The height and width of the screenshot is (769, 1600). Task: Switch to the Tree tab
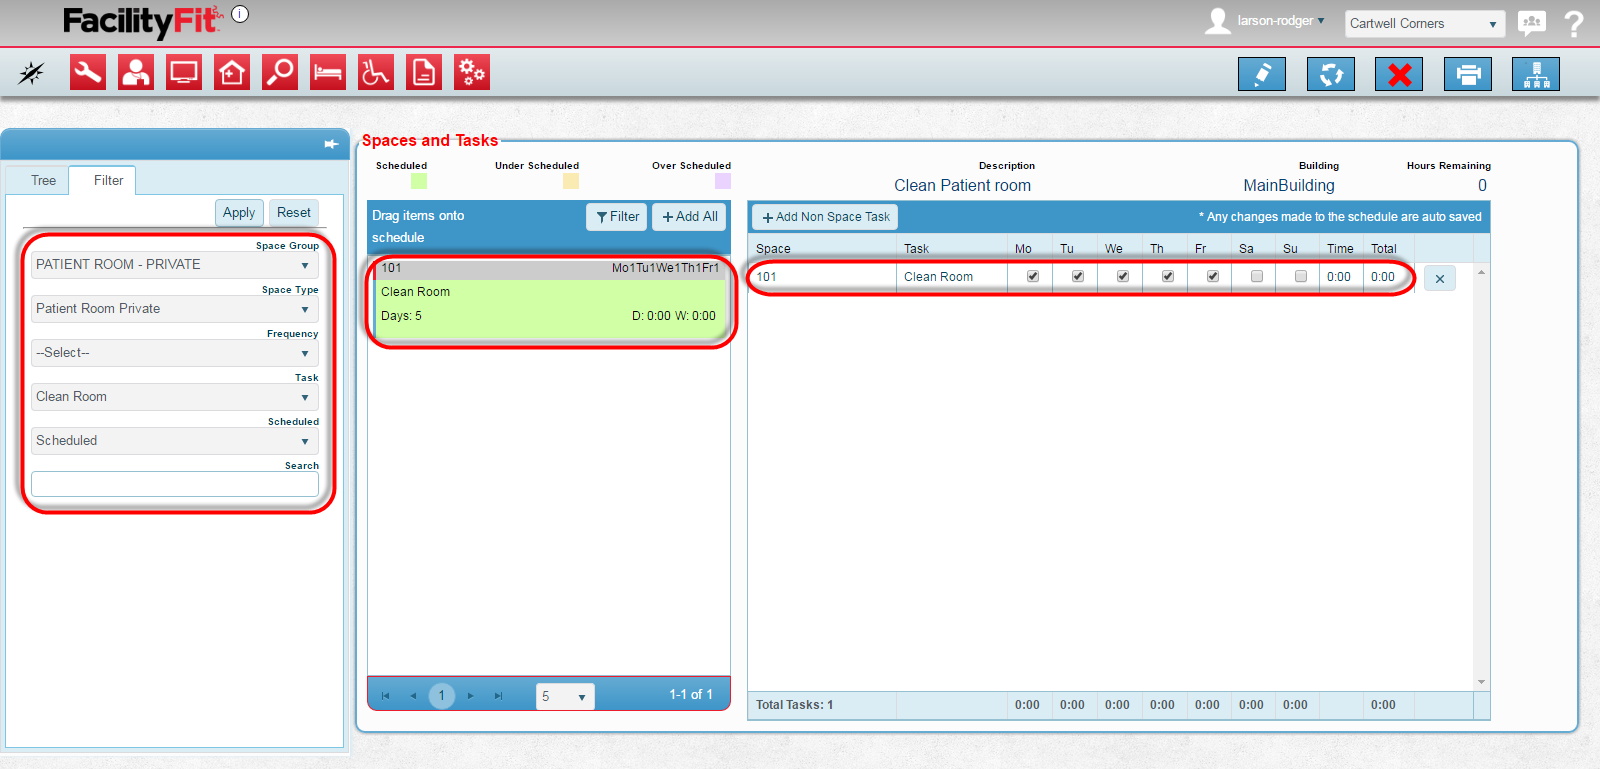43,181
